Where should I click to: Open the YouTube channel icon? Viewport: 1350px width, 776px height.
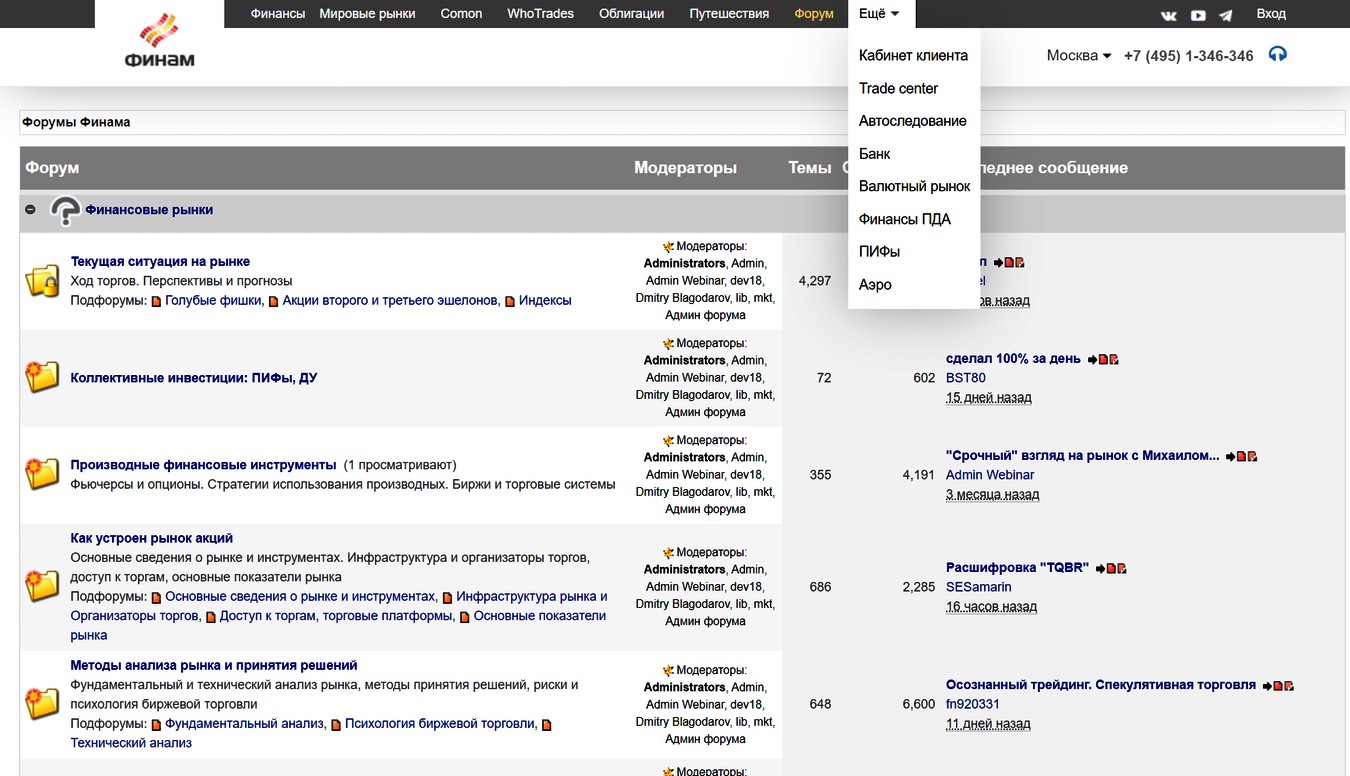(x=1198, y=15)
